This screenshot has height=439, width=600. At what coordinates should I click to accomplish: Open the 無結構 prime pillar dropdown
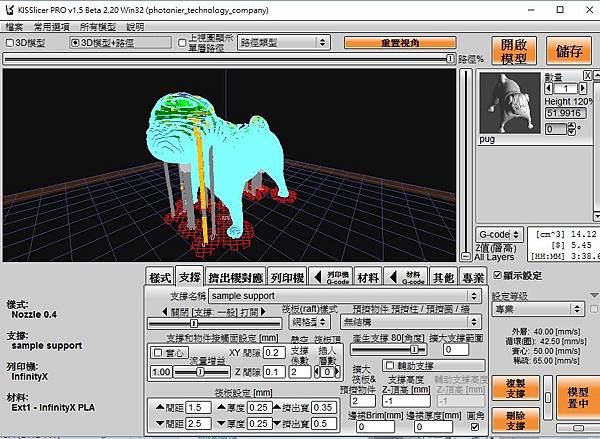coord(411,322)
